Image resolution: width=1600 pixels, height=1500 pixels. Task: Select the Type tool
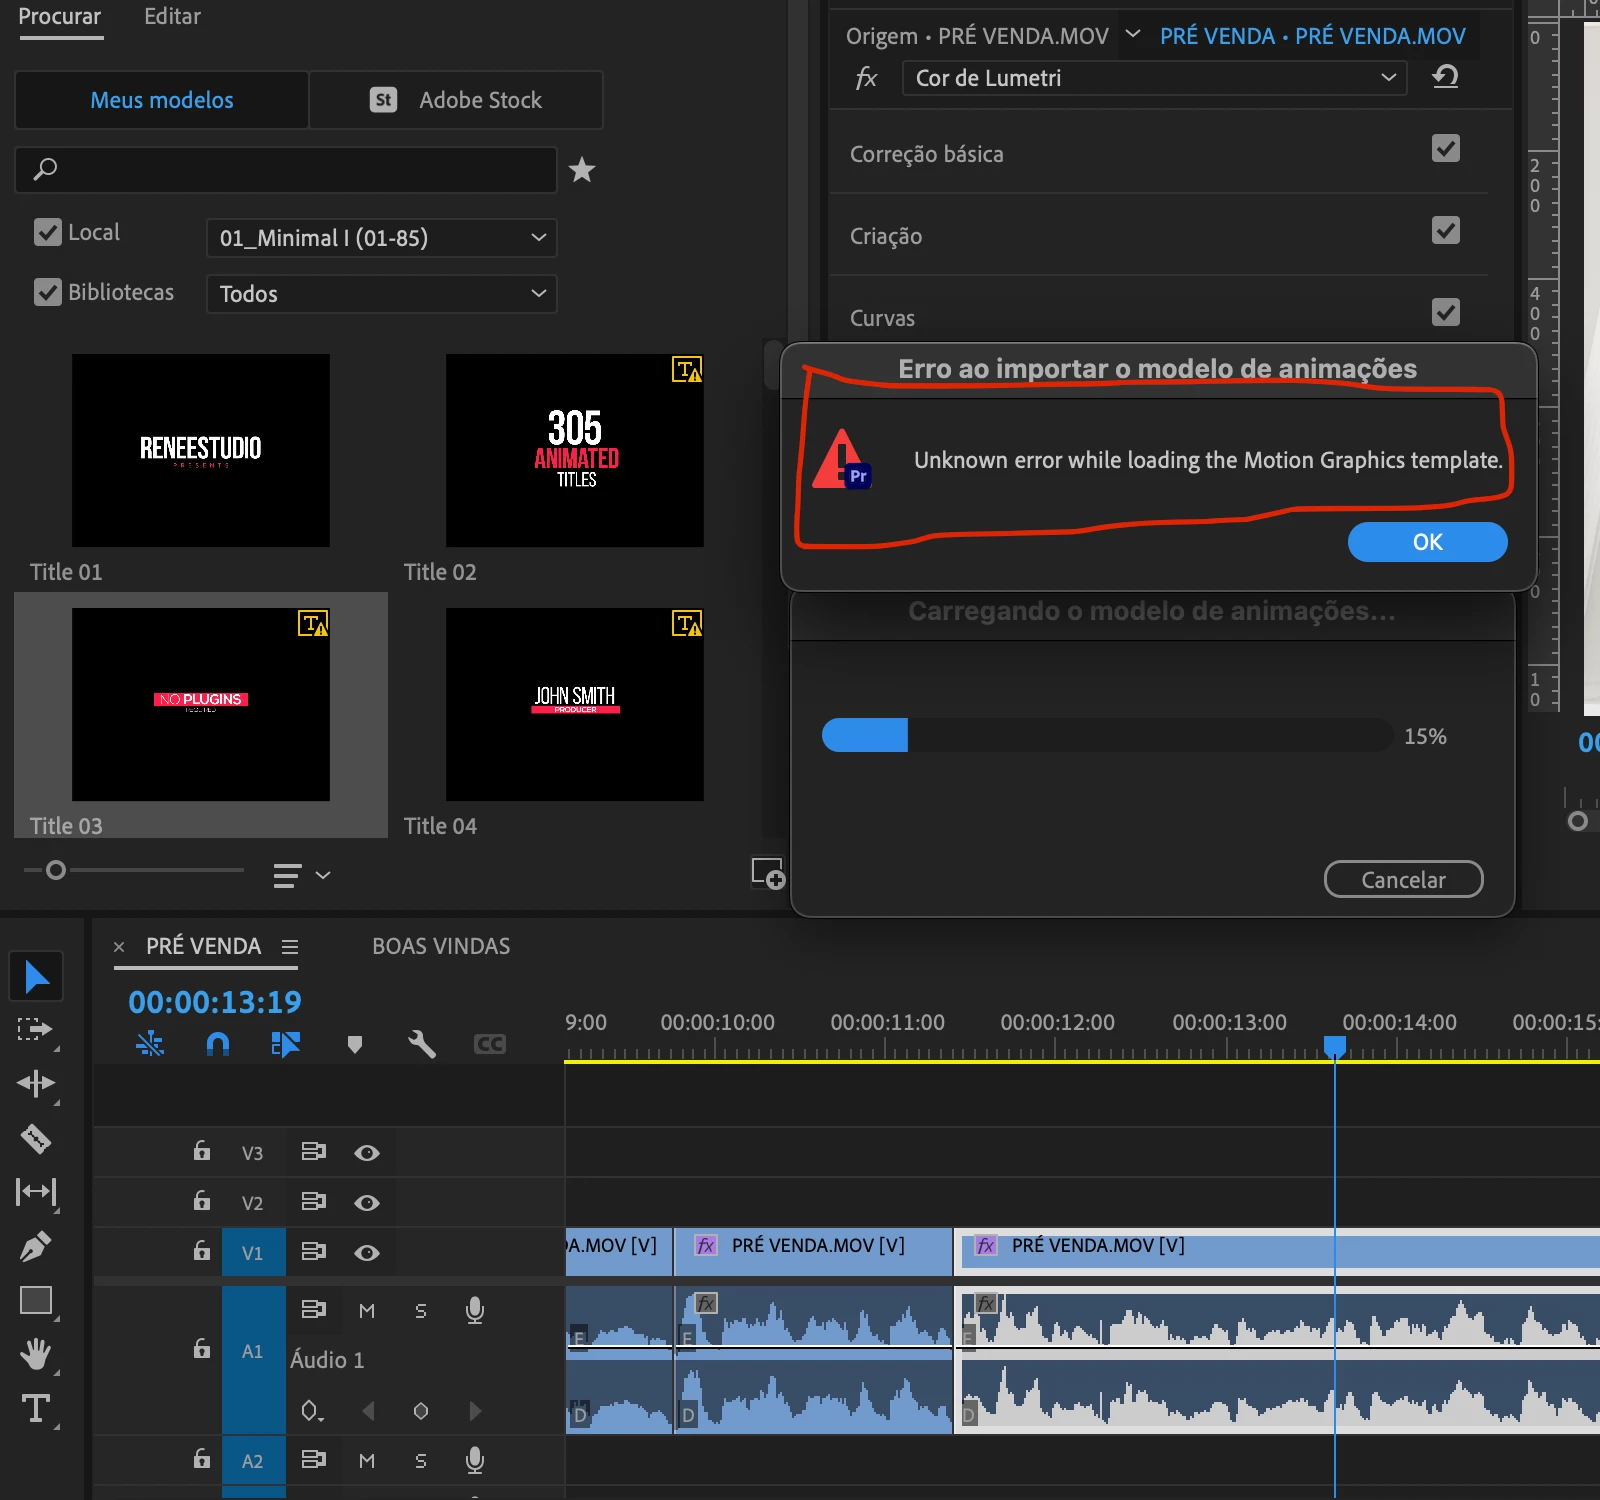click(x=36, y=1408)
